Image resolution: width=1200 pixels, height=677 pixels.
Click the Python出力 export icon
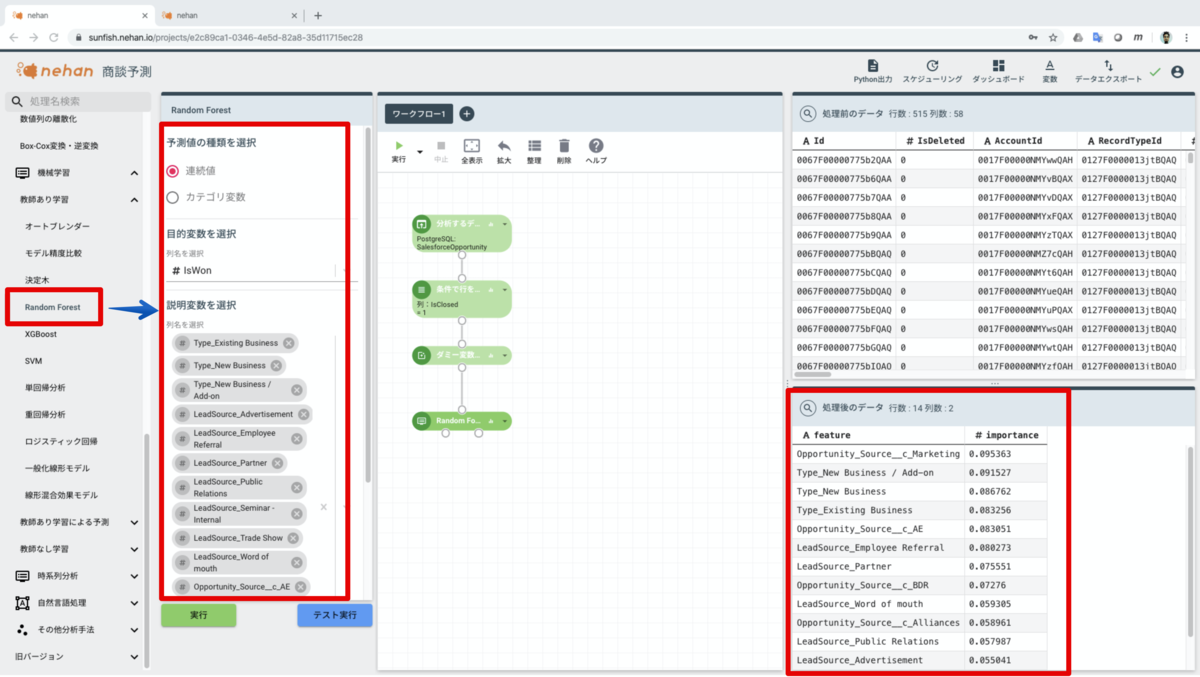[x=872, y=65]
